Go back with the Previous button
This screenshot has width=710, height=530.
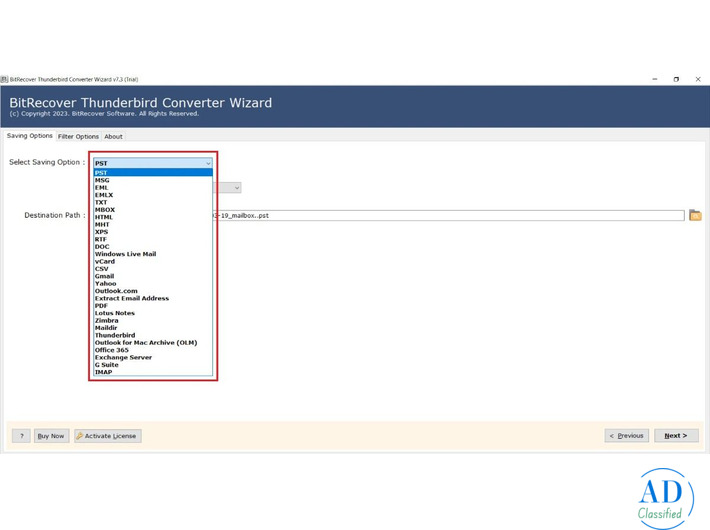click(627, 436)
